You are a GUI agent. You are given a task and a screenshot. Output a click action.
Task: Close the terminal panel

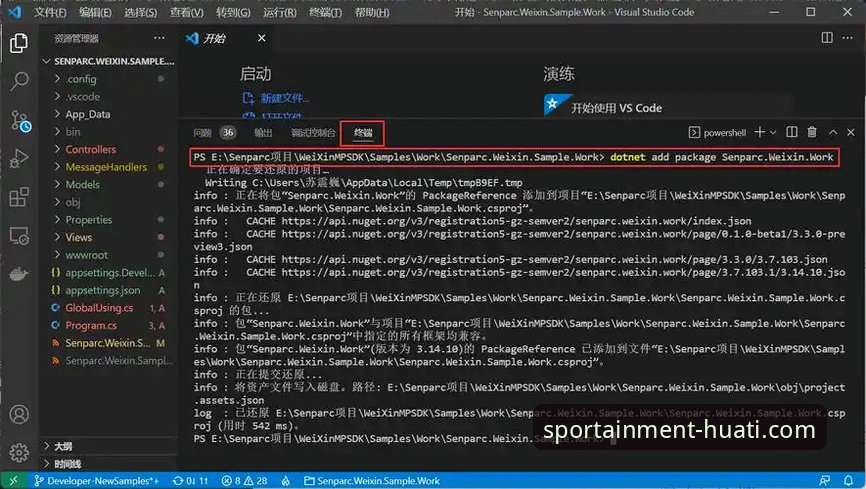coord(851,132)
